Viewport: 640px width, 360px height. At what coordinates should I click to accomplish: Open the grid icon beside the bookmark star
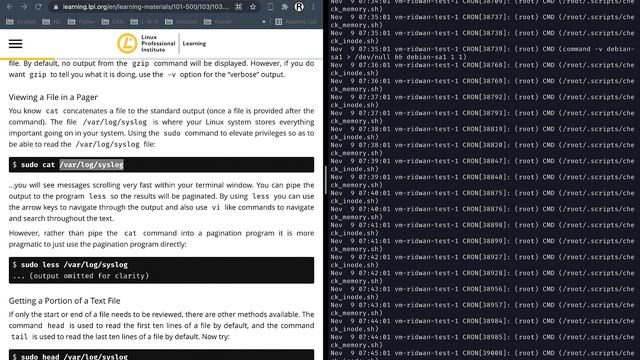[239, 7]
